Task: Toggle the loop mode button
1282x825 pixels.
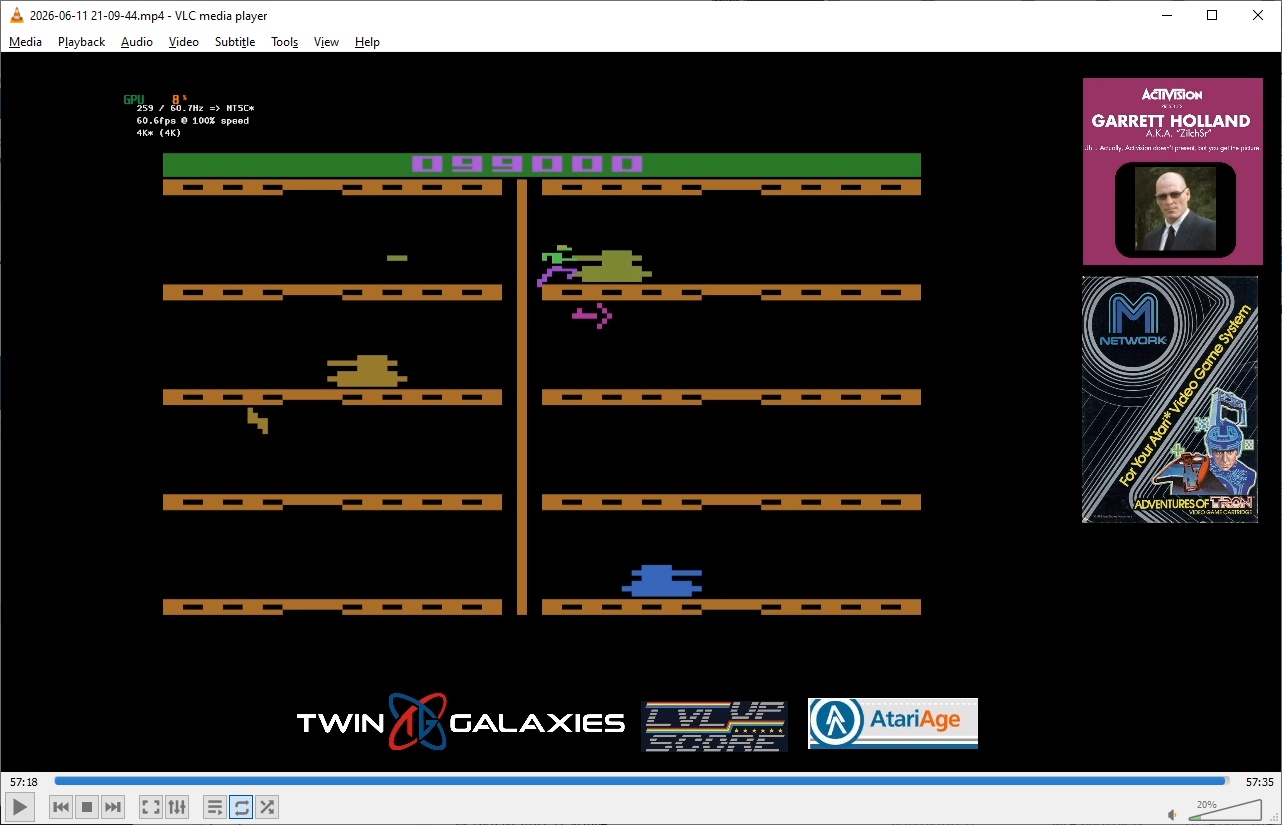Action: [x=240, y=807]
